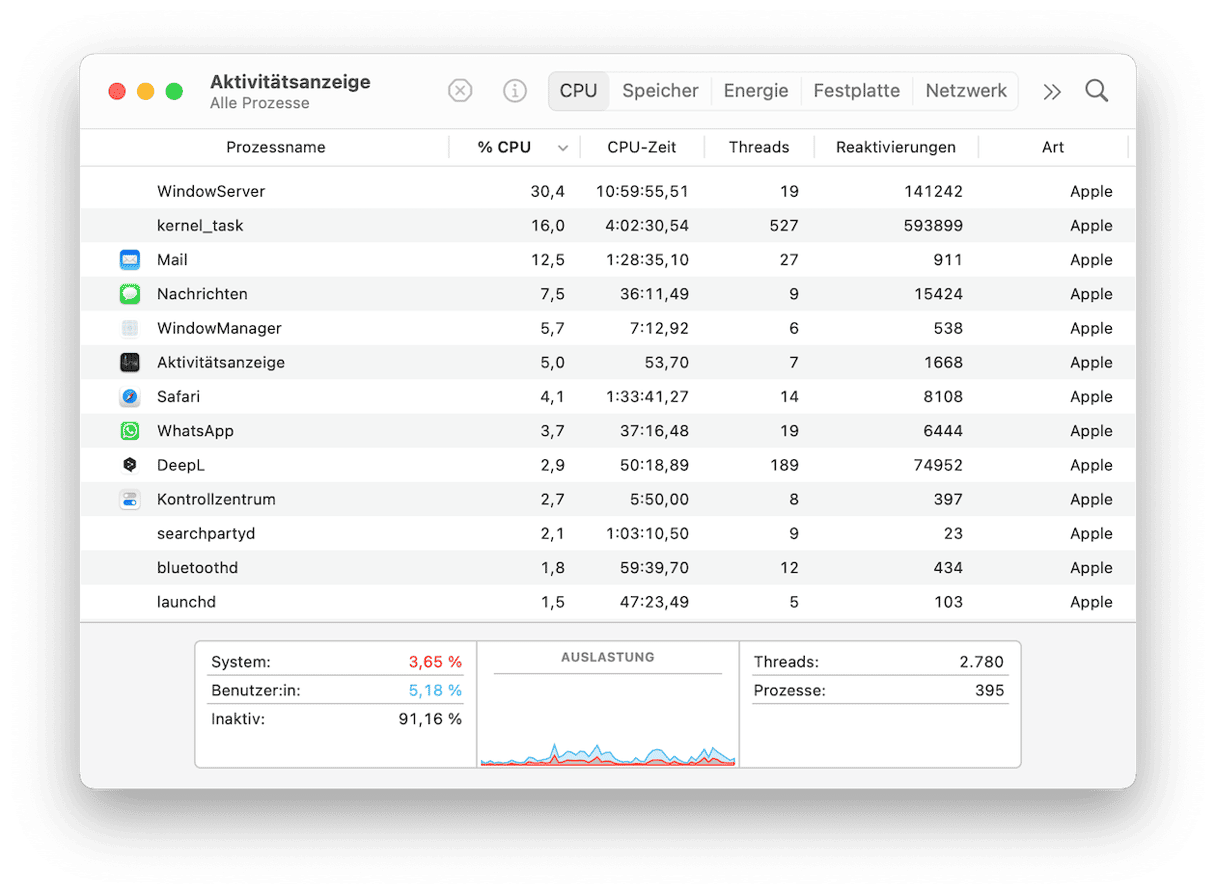The width and height of the screenshot is (1216, 894).
Task: Select the WindowServer process row
Action: (x=608, y=191)
